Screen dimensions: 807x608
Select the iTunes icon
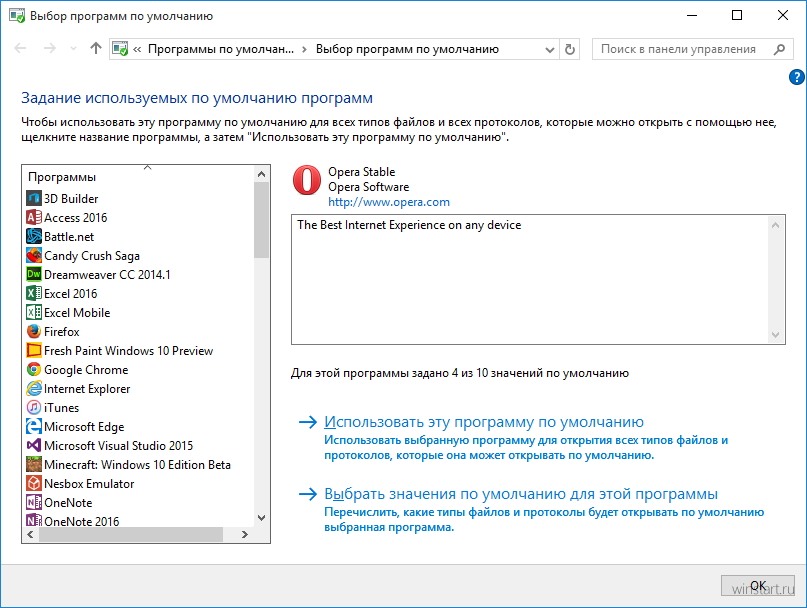coord(34,407)
